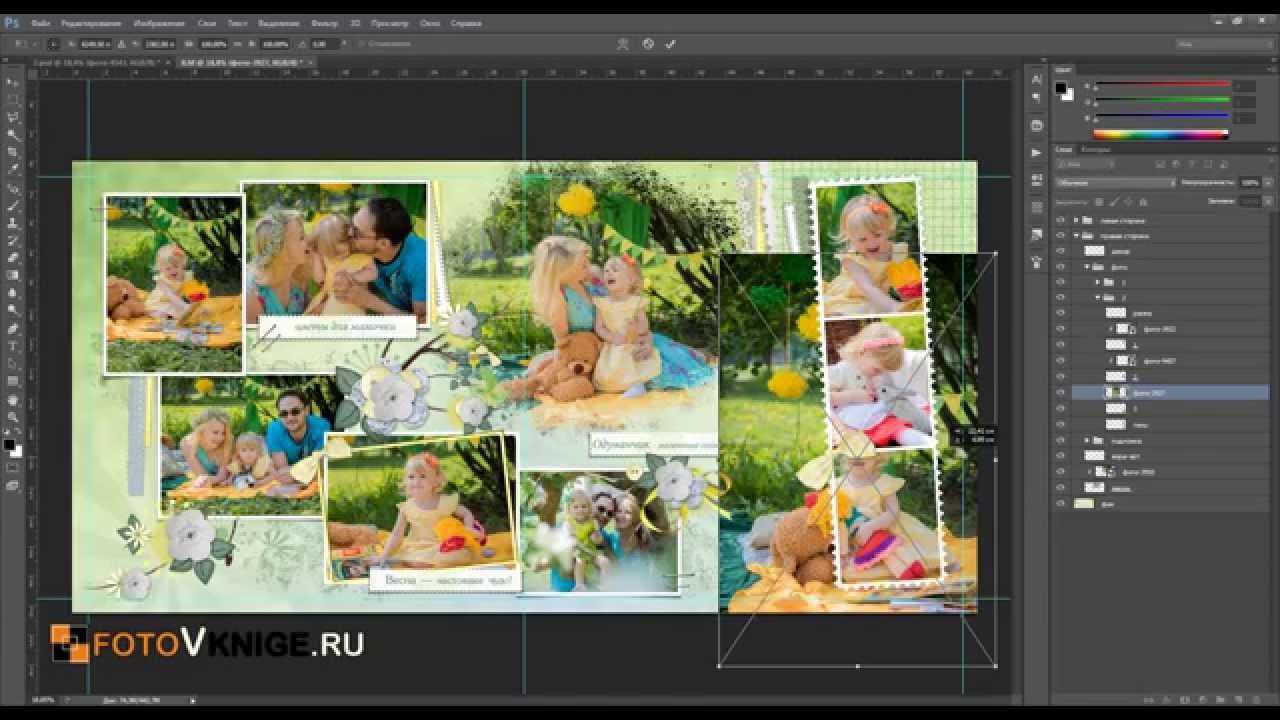
Task: Hide the 'правая сторона' group
Action: 1061,236
